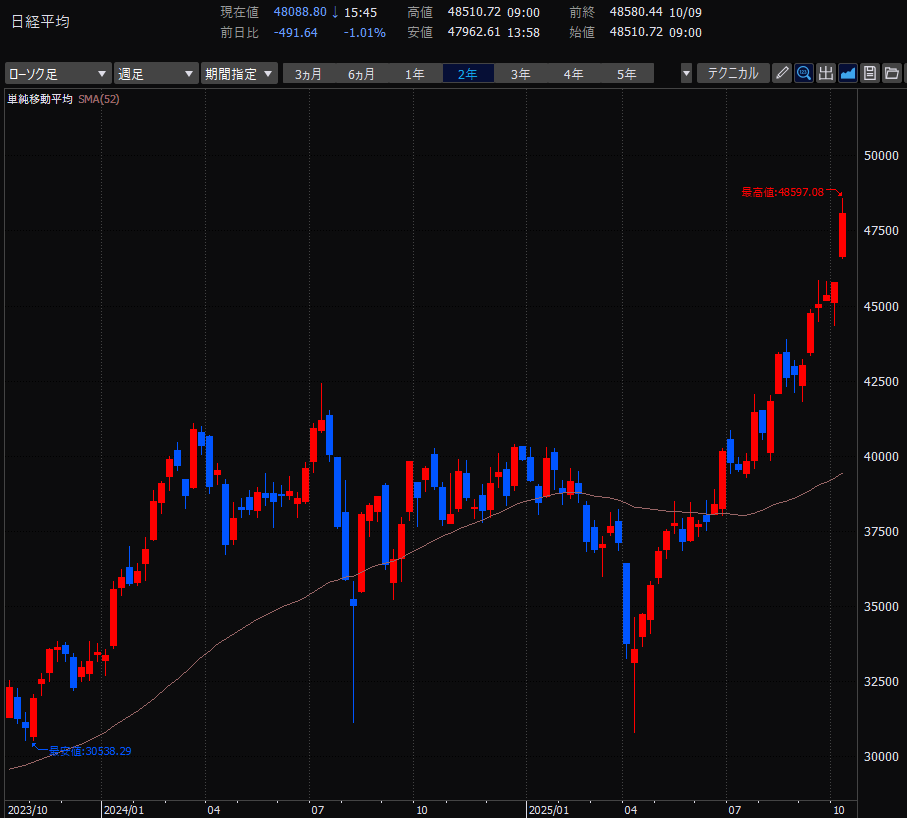Click the percentage change -1.01%
Screen dimensions: 907x818
point(364,32)
